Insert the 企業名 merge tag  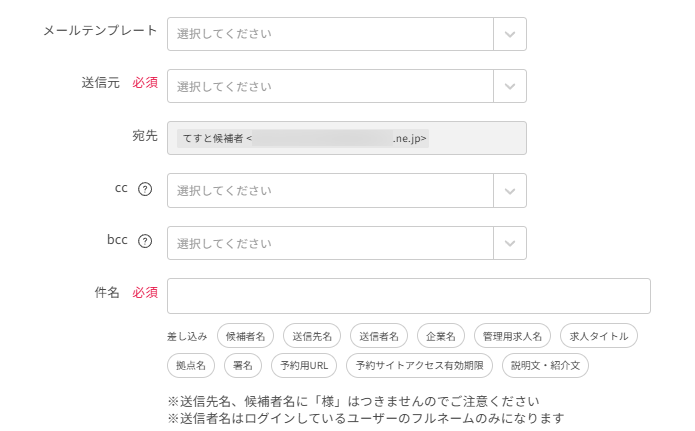tap(439, 336)
